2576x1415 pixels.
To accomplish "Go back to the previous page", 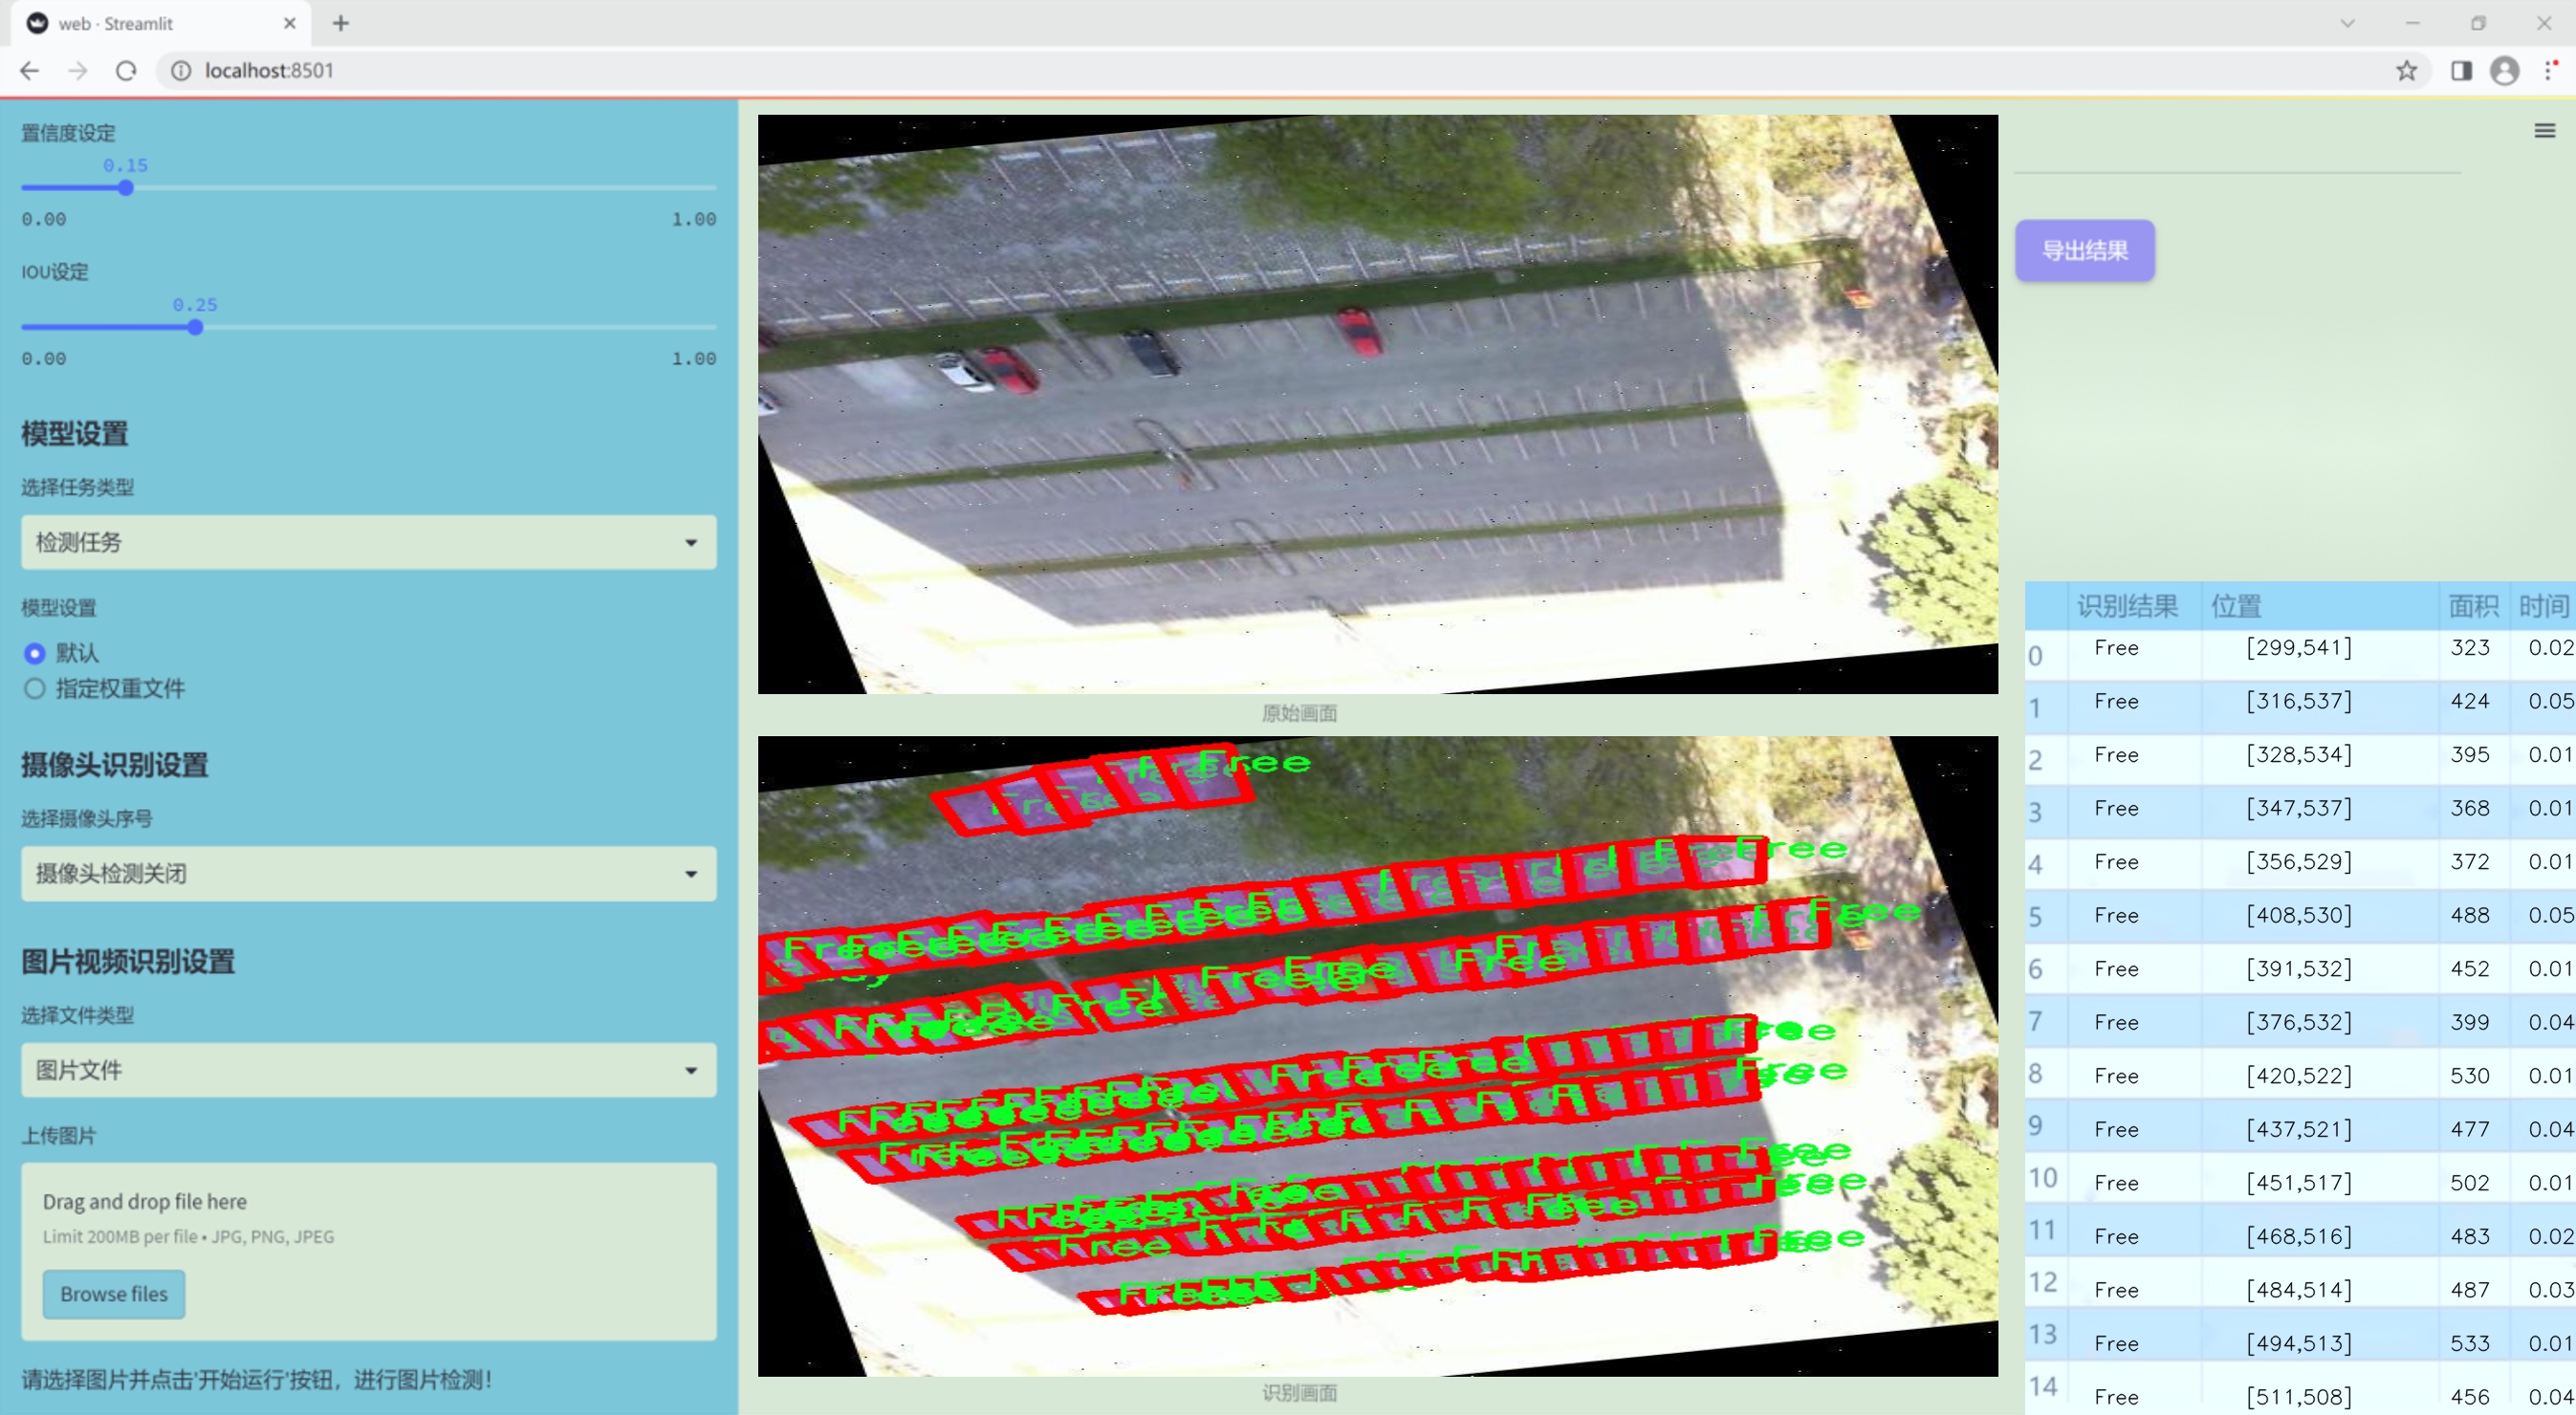I will [x=30, y=71].
